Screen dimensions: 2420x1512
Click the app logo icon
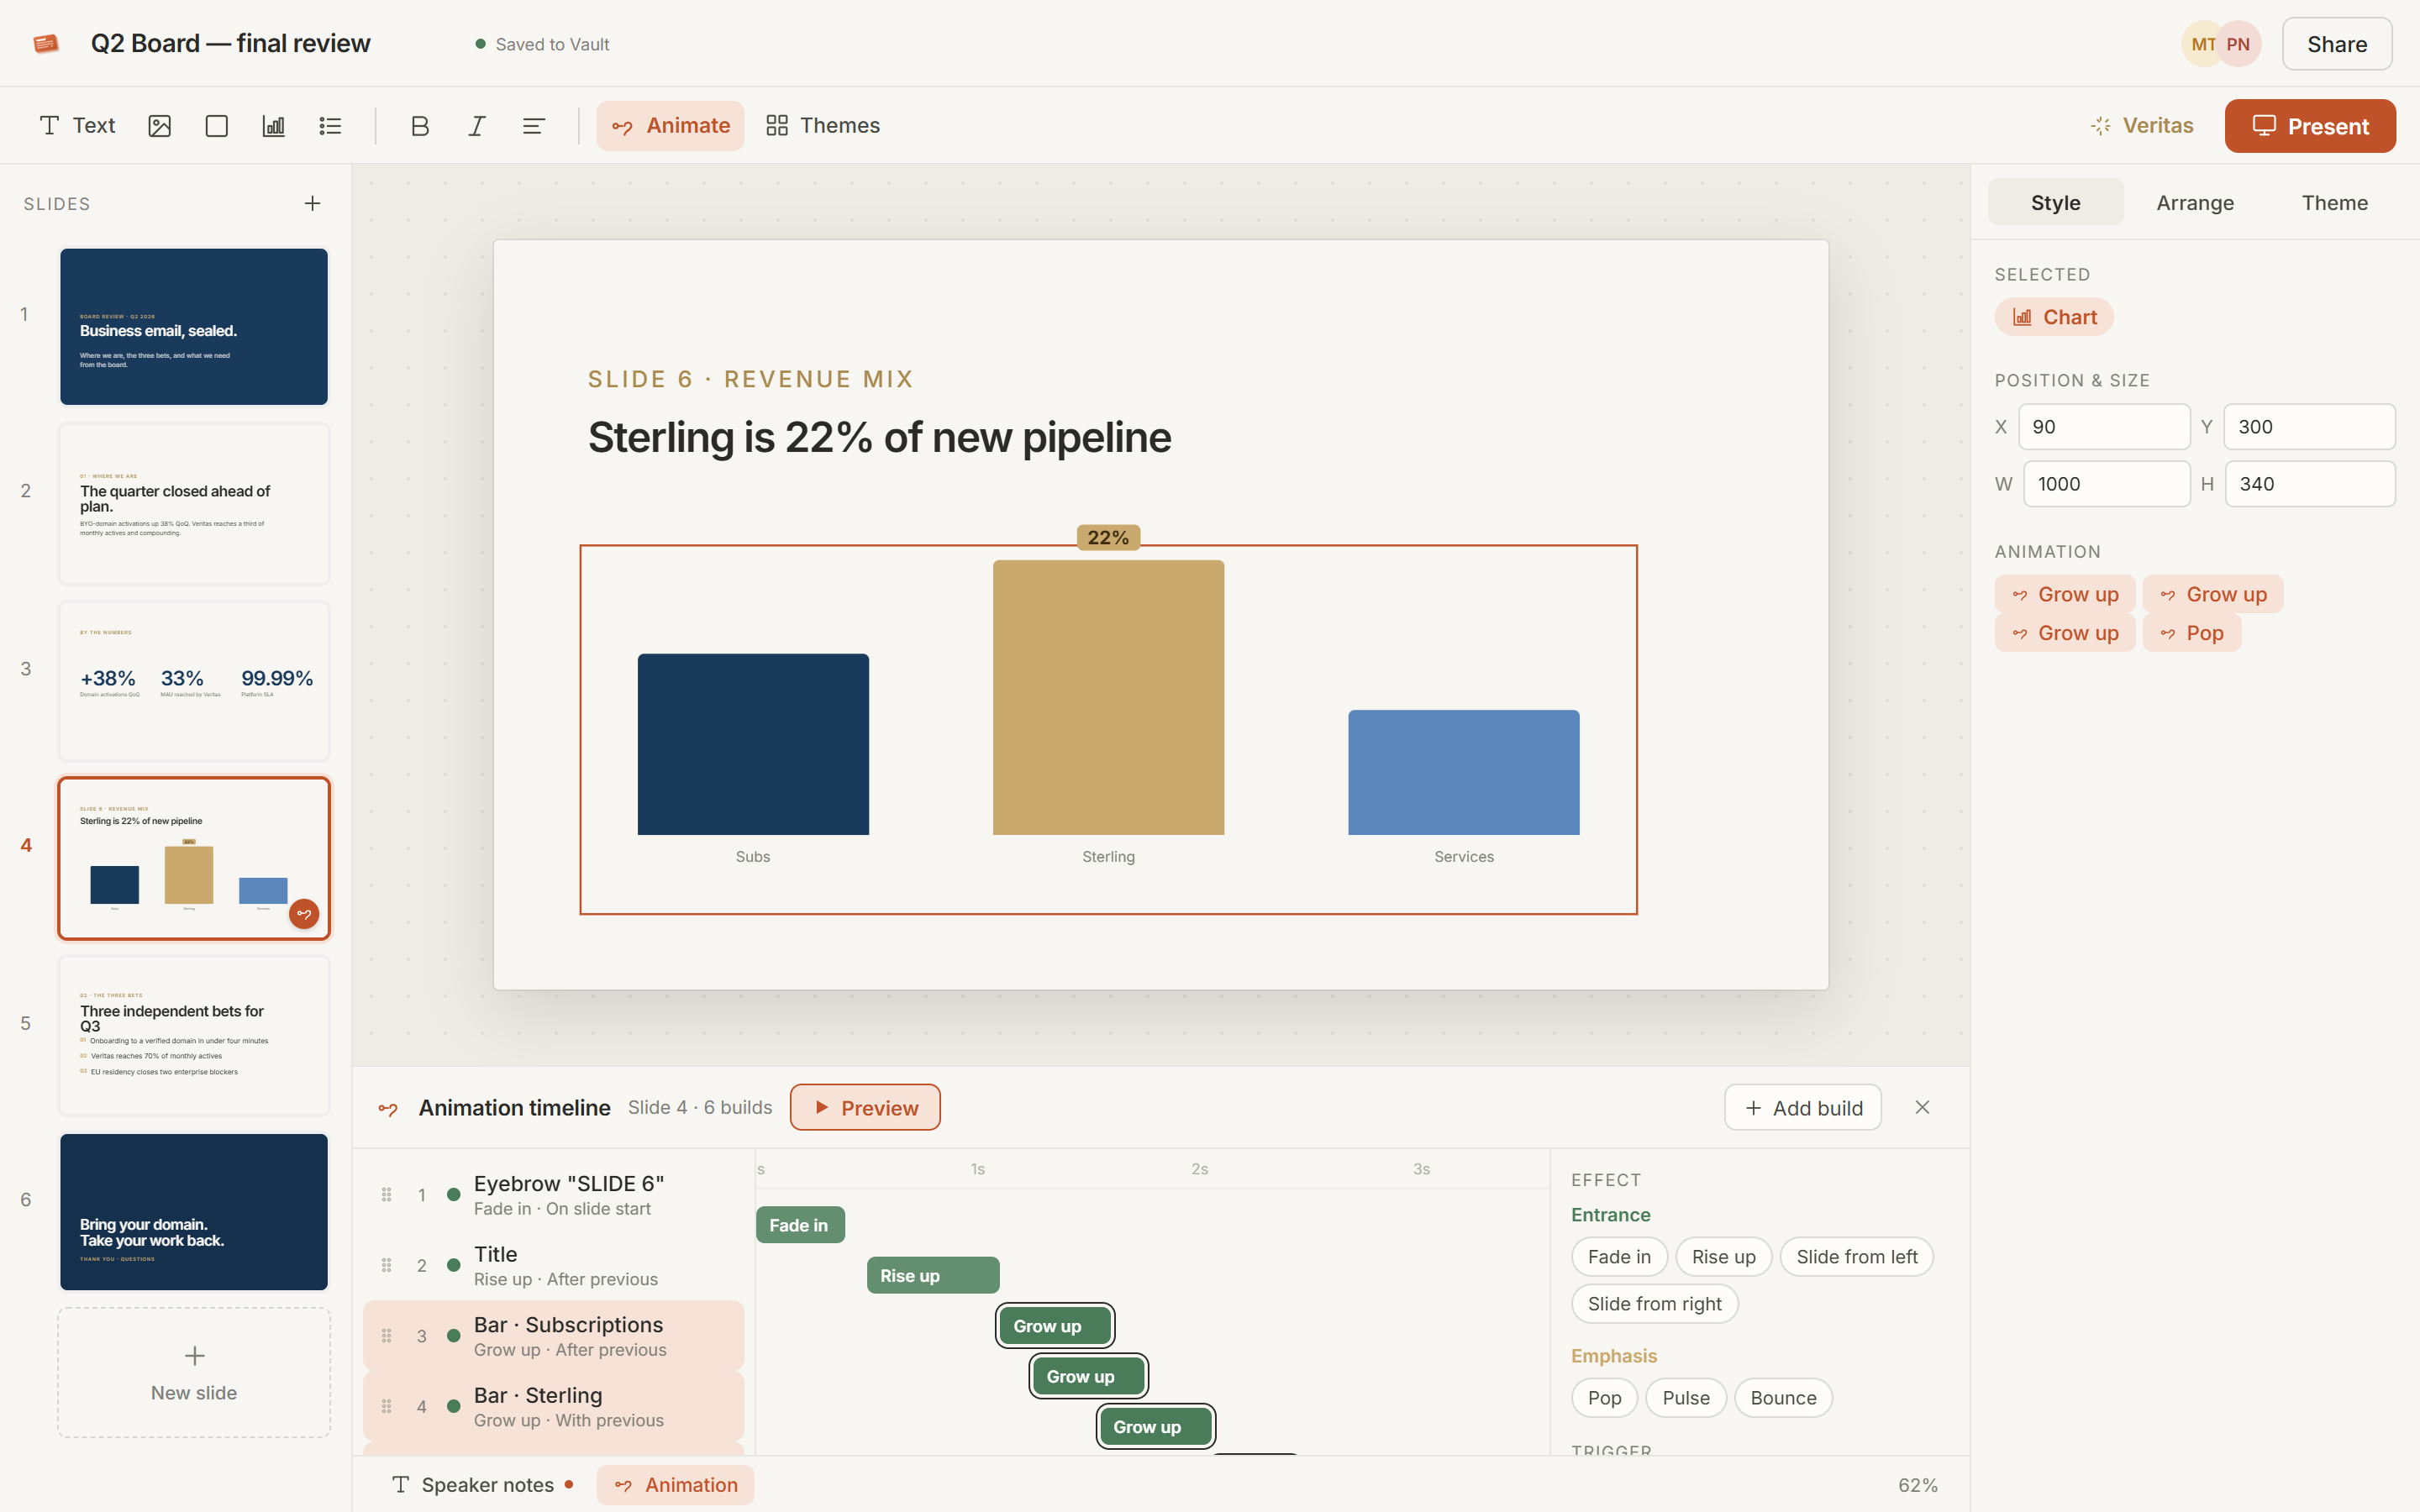click(x=46, y=43)
